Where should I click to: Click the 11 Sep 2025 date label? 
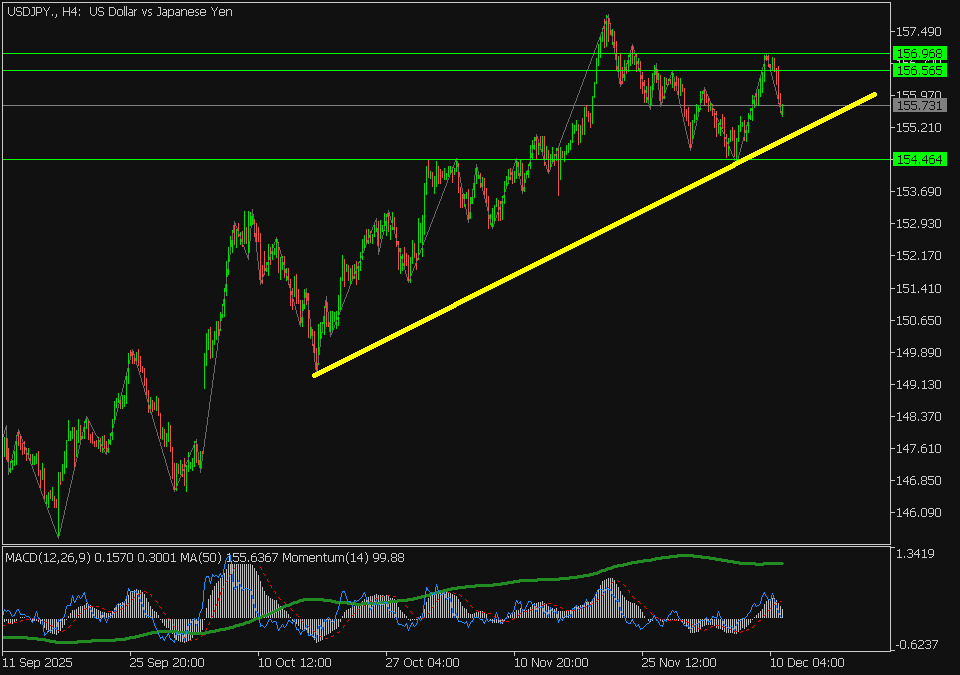[38, 662]
